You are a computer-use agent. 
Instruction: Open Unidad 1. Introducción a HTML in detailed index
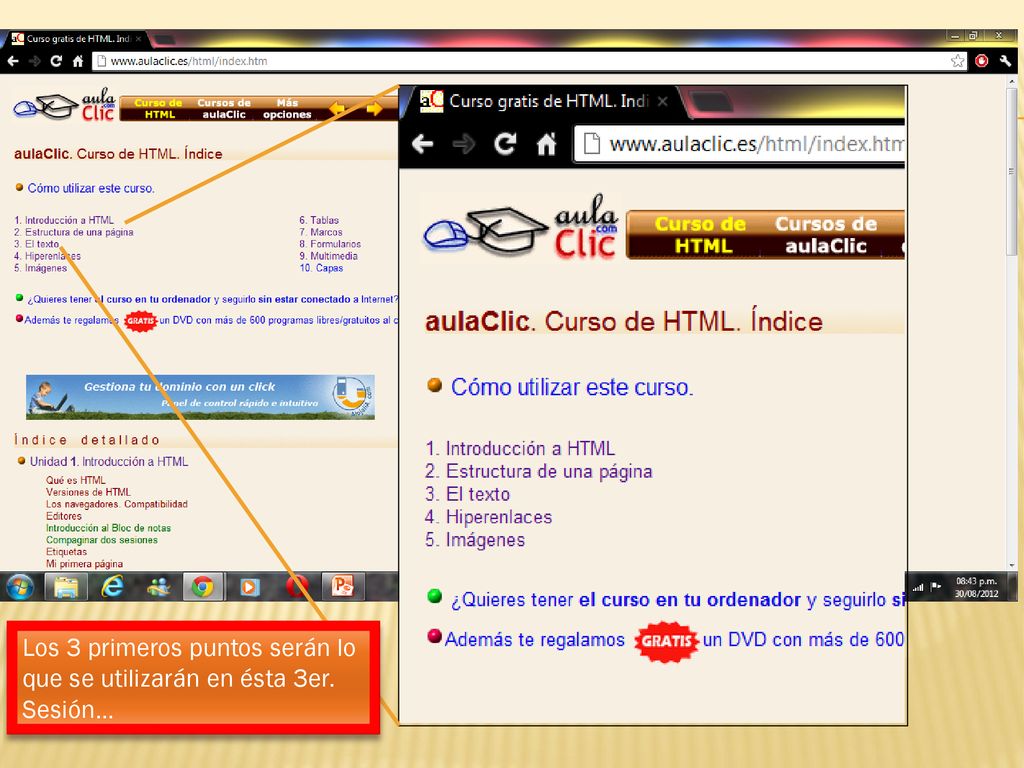coord(108,462)
